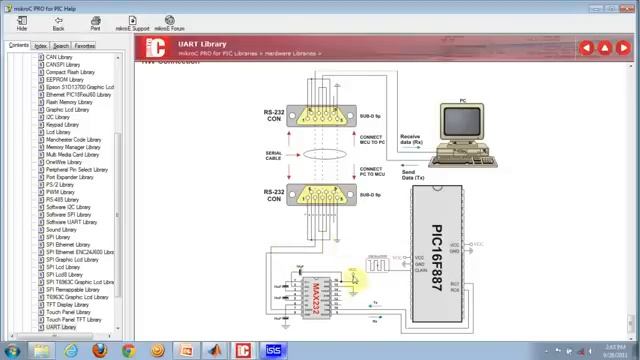Open Peripheral Pin Select Library topic

coord(77,170)
